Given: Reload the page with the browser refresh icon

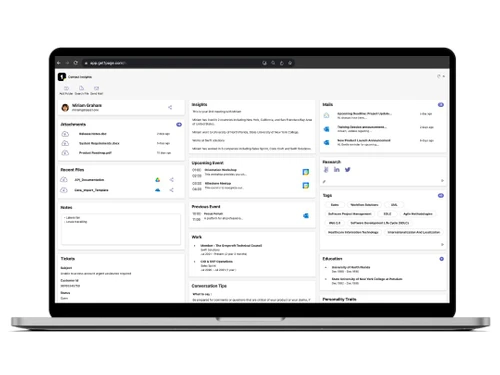Looking at the screenshot, I should tap(76, 63).
